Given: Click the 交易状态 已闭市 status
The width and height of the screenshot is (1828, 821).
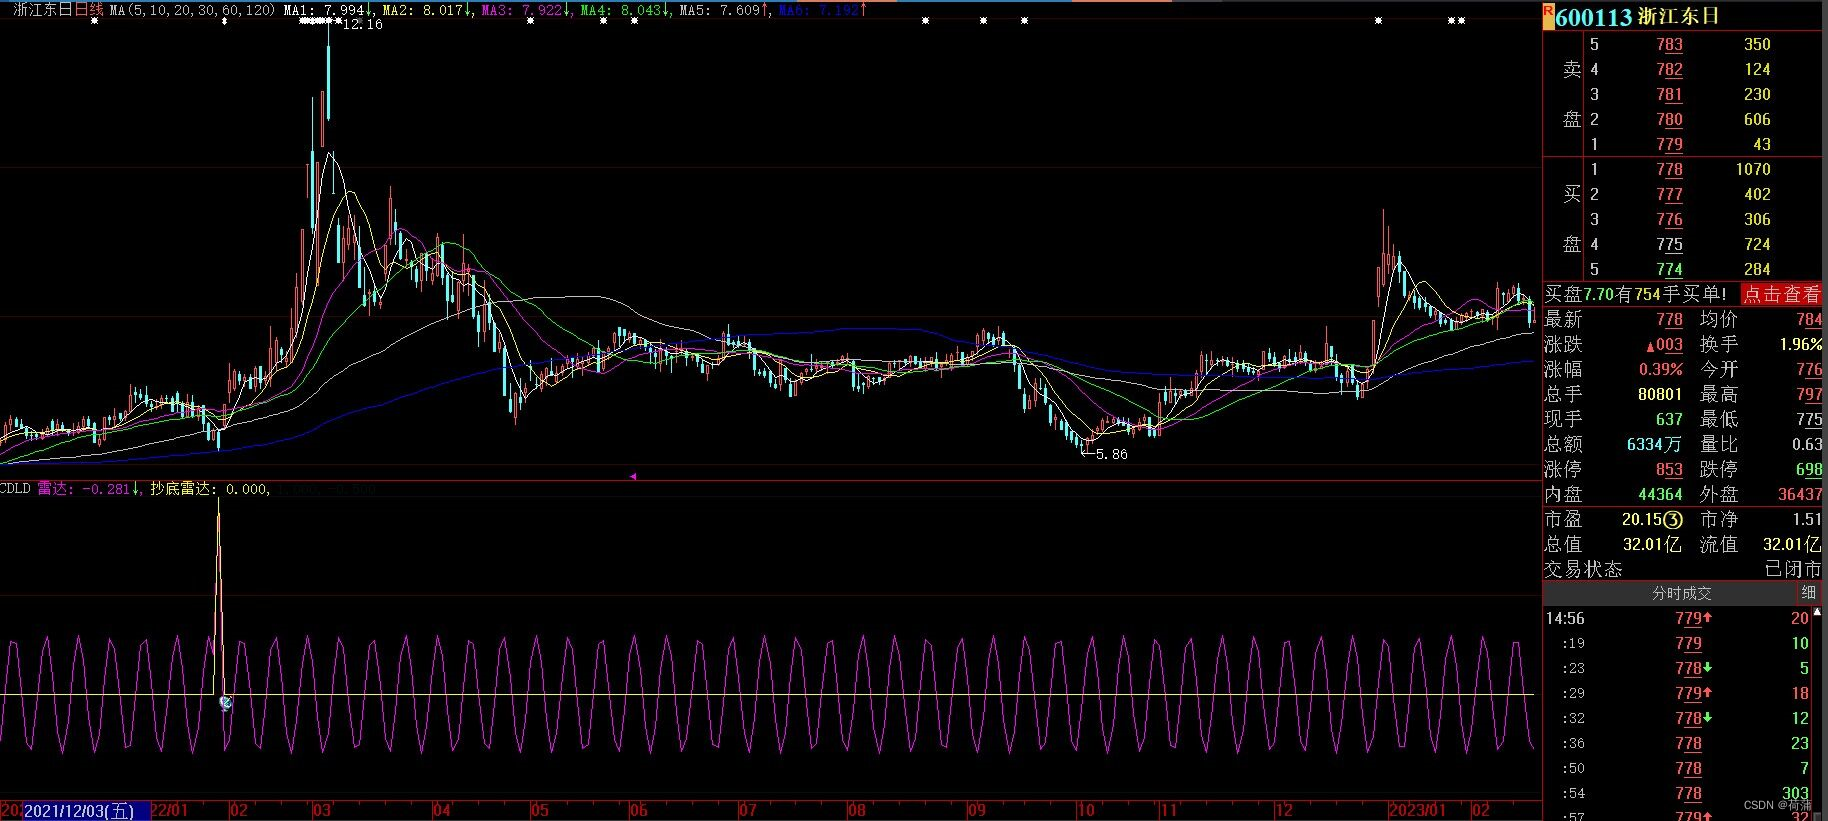Looking at the screenshot, I should pyautogui.click(x=1792, y=569).
